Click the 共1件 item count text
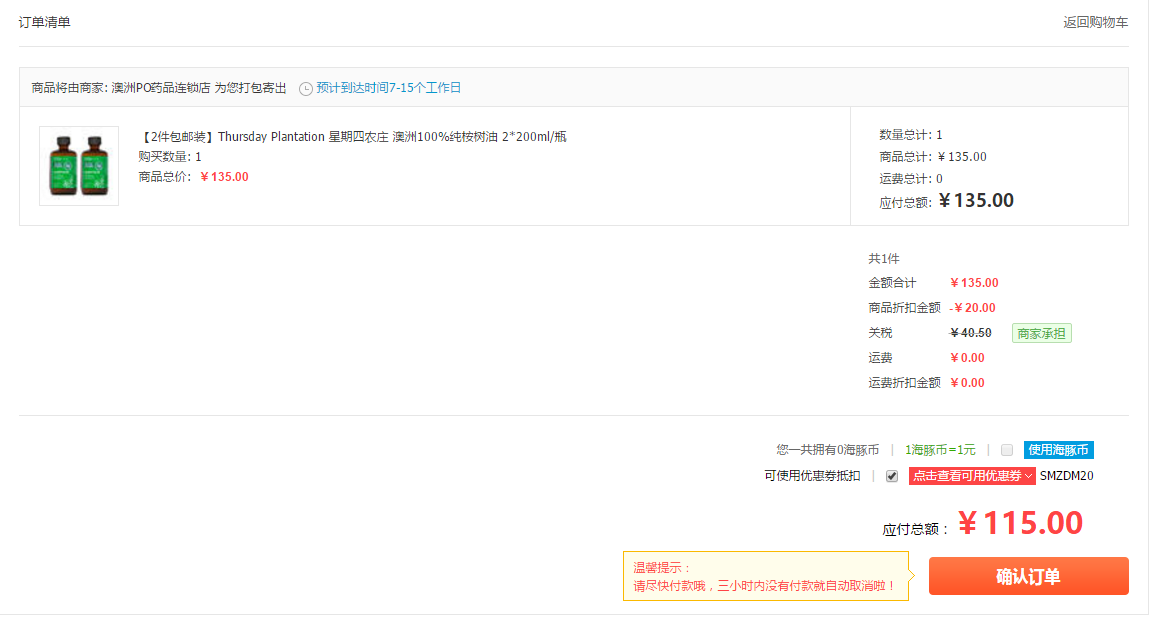Screen dimensions: 1150x617 pos(884,259)
